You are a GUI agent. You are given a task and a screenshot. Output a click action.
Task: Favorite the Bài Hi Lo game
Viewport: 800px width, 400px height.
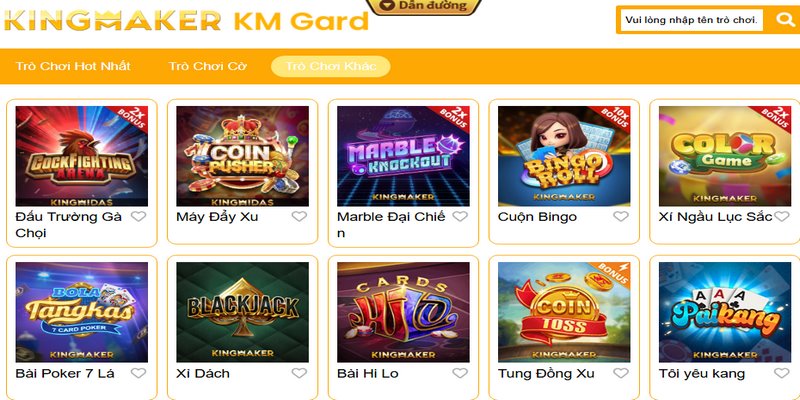460,373
